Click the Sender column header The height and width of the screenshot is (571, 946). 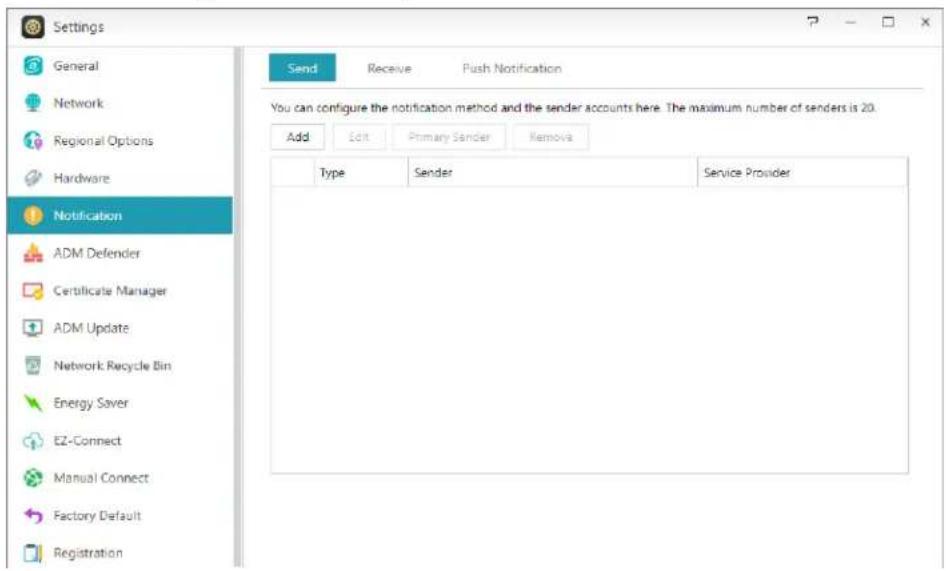[x=553, y=173]
